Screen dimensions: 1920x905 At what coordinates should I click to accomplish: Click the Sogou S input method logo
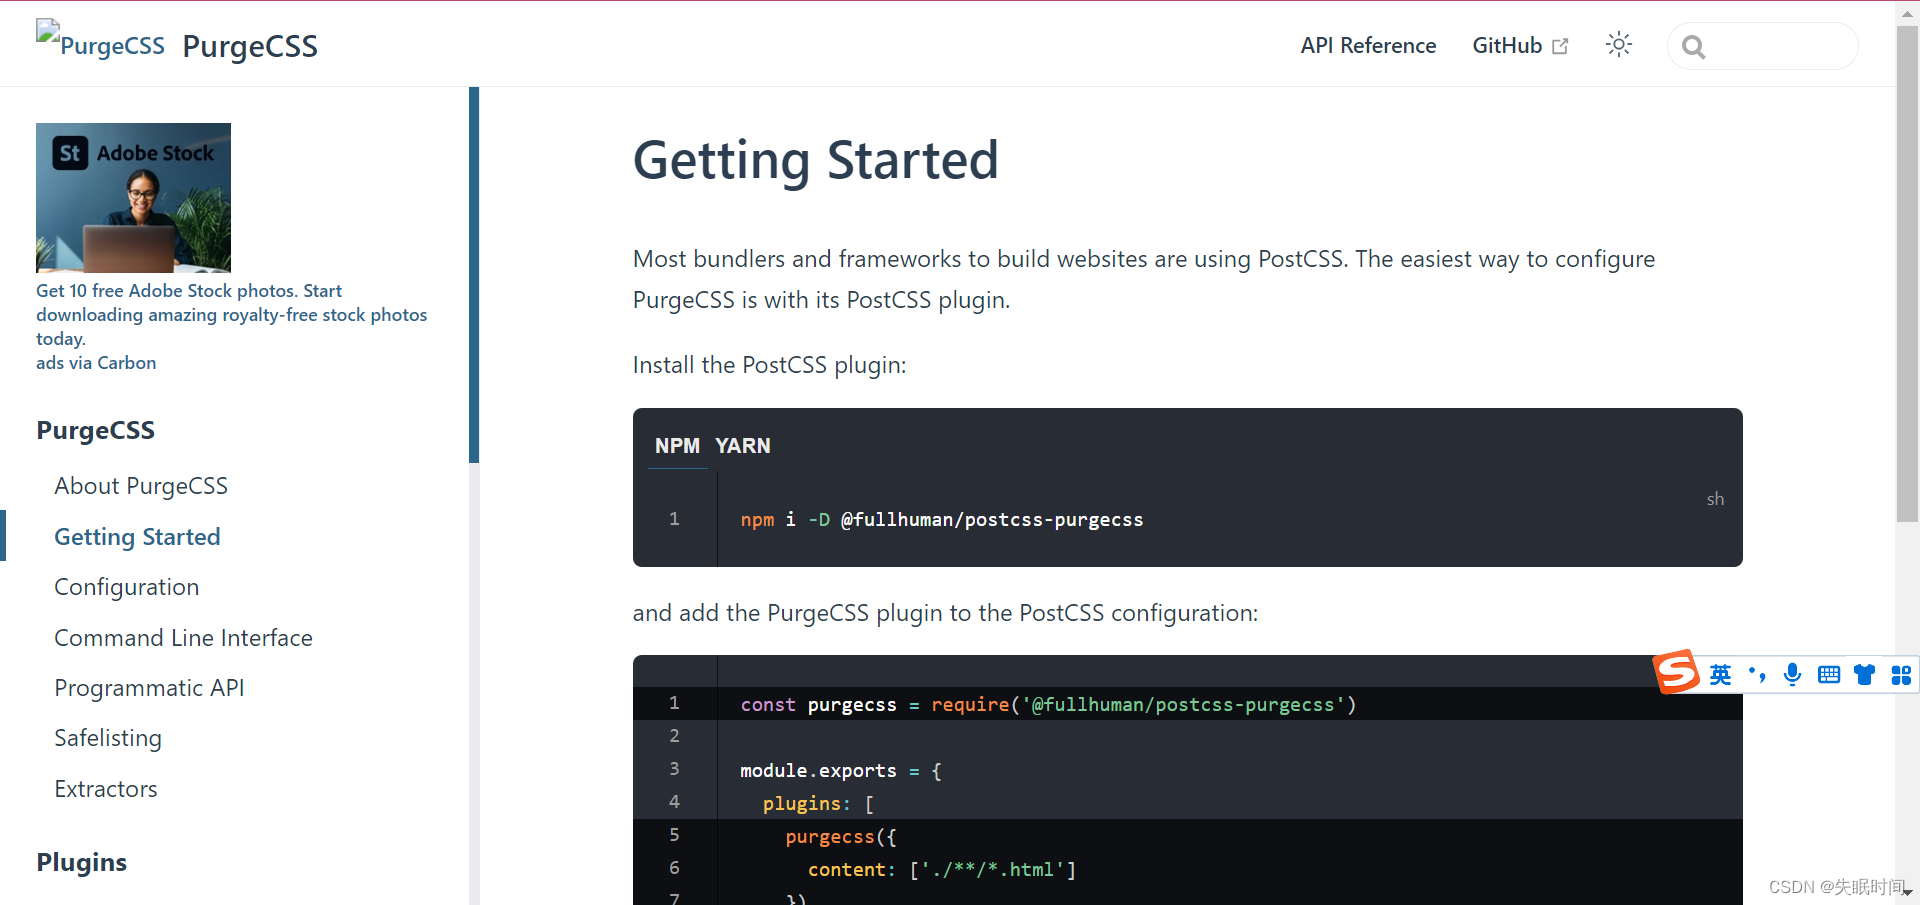pos(1677,671)
